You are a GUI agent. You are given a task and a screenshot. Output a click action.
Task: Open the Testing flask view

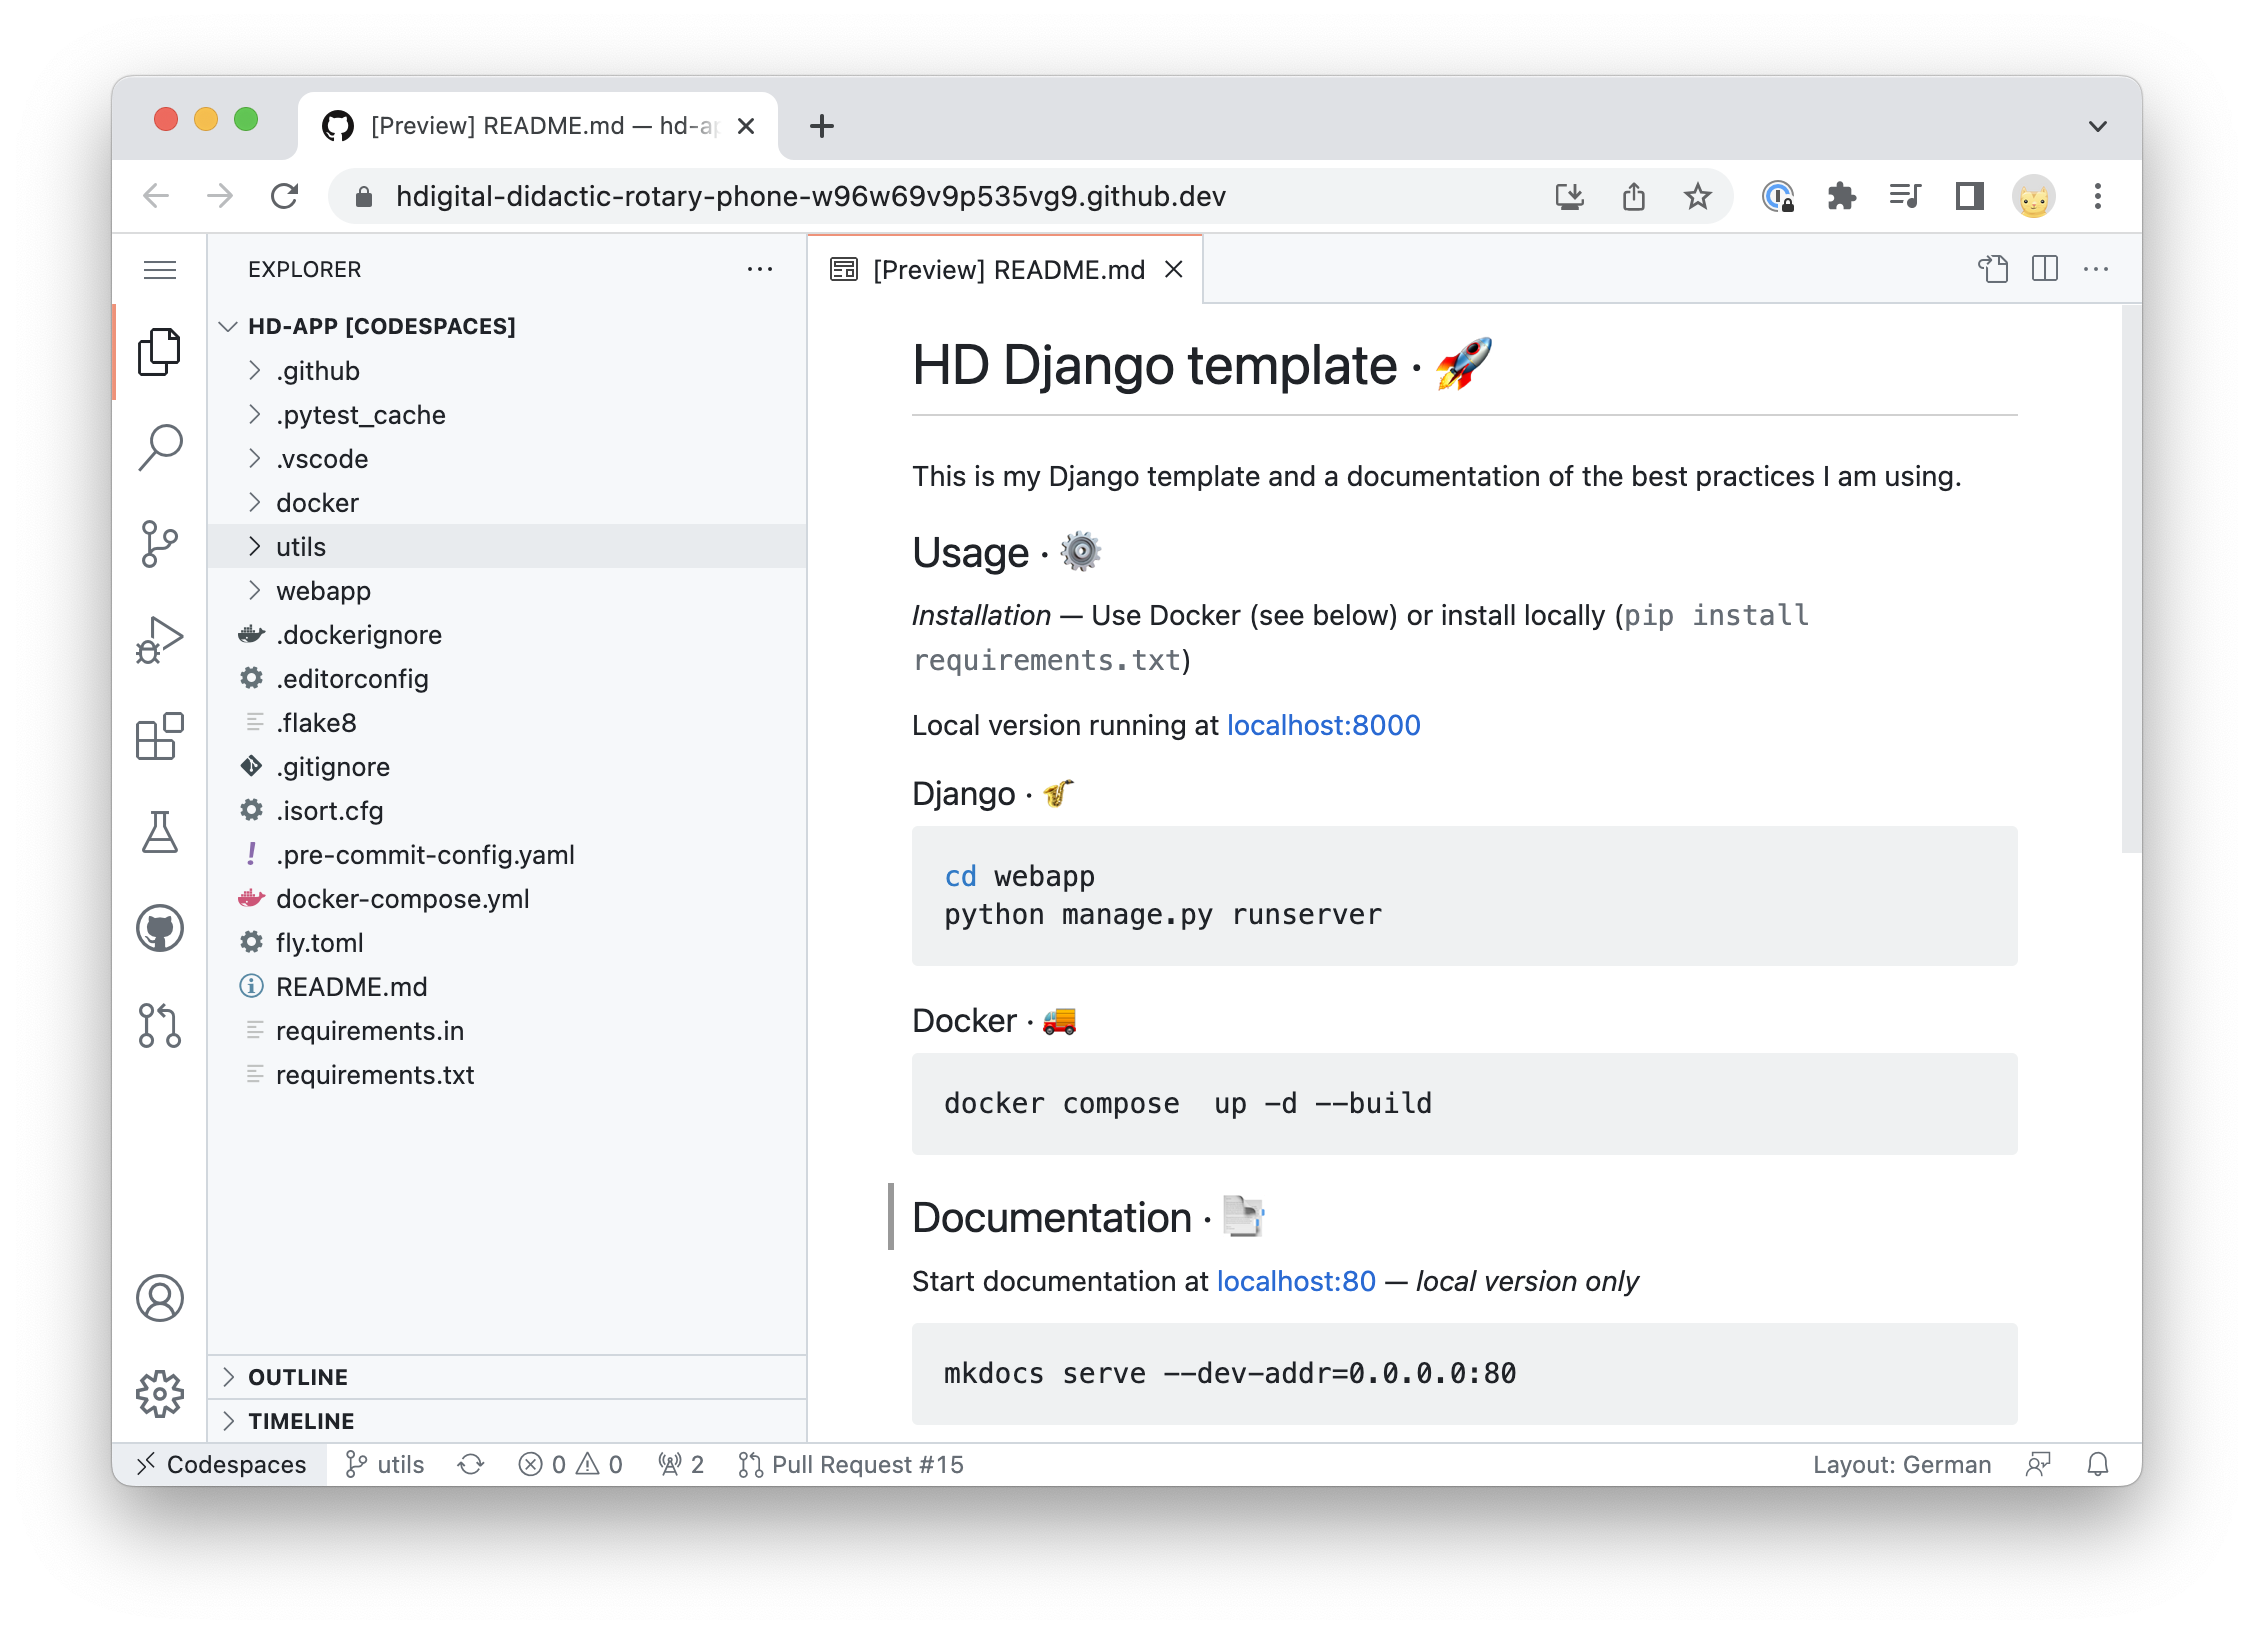click(x=160, y=832)
